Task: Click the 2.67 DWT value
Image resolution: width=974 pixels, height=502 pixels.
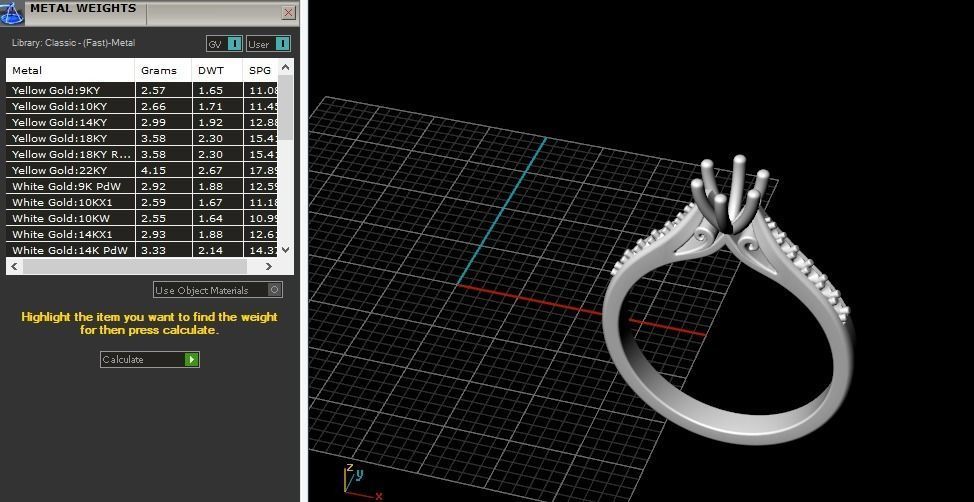Action: [210, 170]
